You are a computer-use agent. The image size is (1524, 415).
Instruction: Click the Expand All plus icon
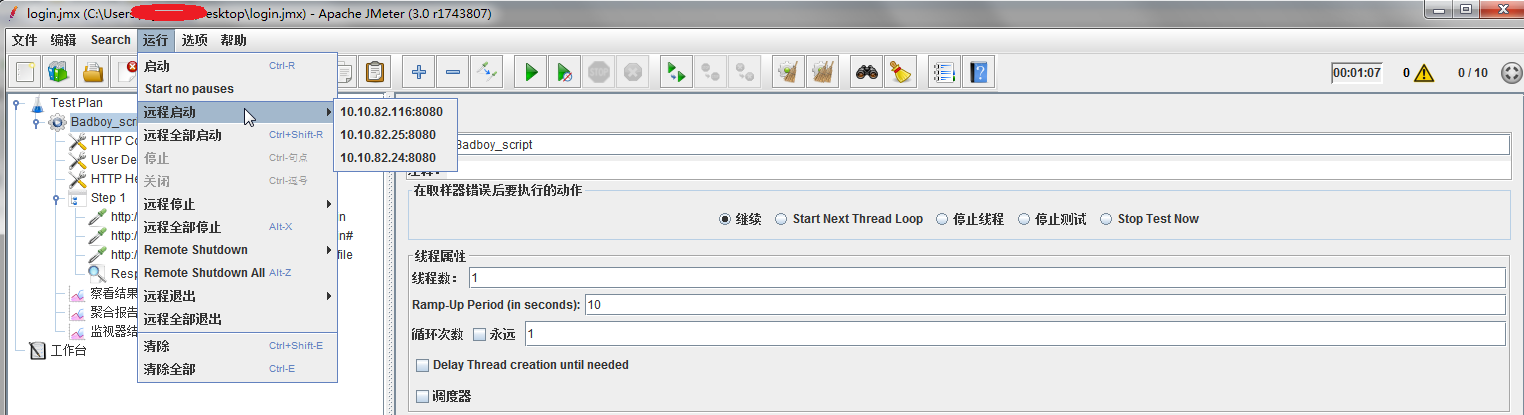click(419, 72)
